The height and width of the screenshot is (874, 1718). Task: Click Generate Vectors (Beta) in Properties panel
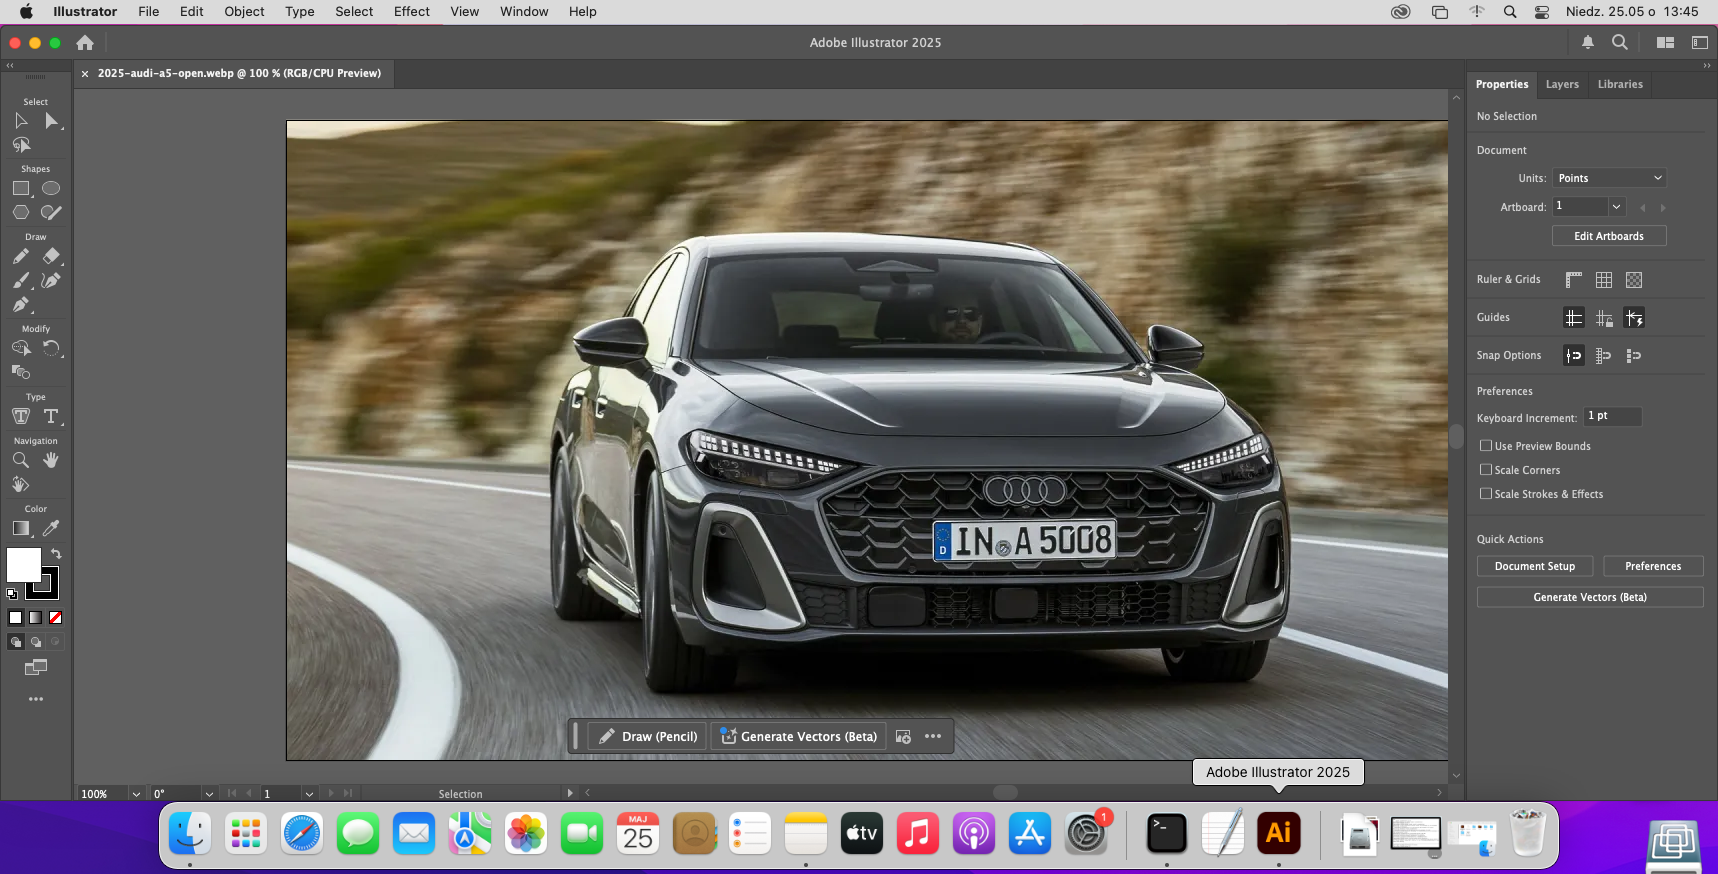coord(1590,597)
